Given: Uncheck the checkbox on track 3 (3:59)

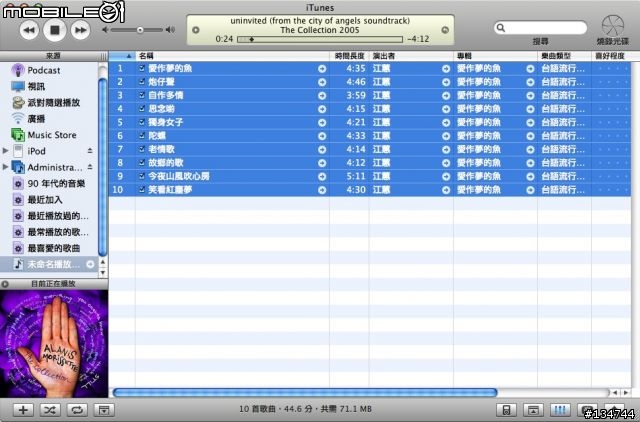Looking at the screenshot, I should tap(142, 95).
